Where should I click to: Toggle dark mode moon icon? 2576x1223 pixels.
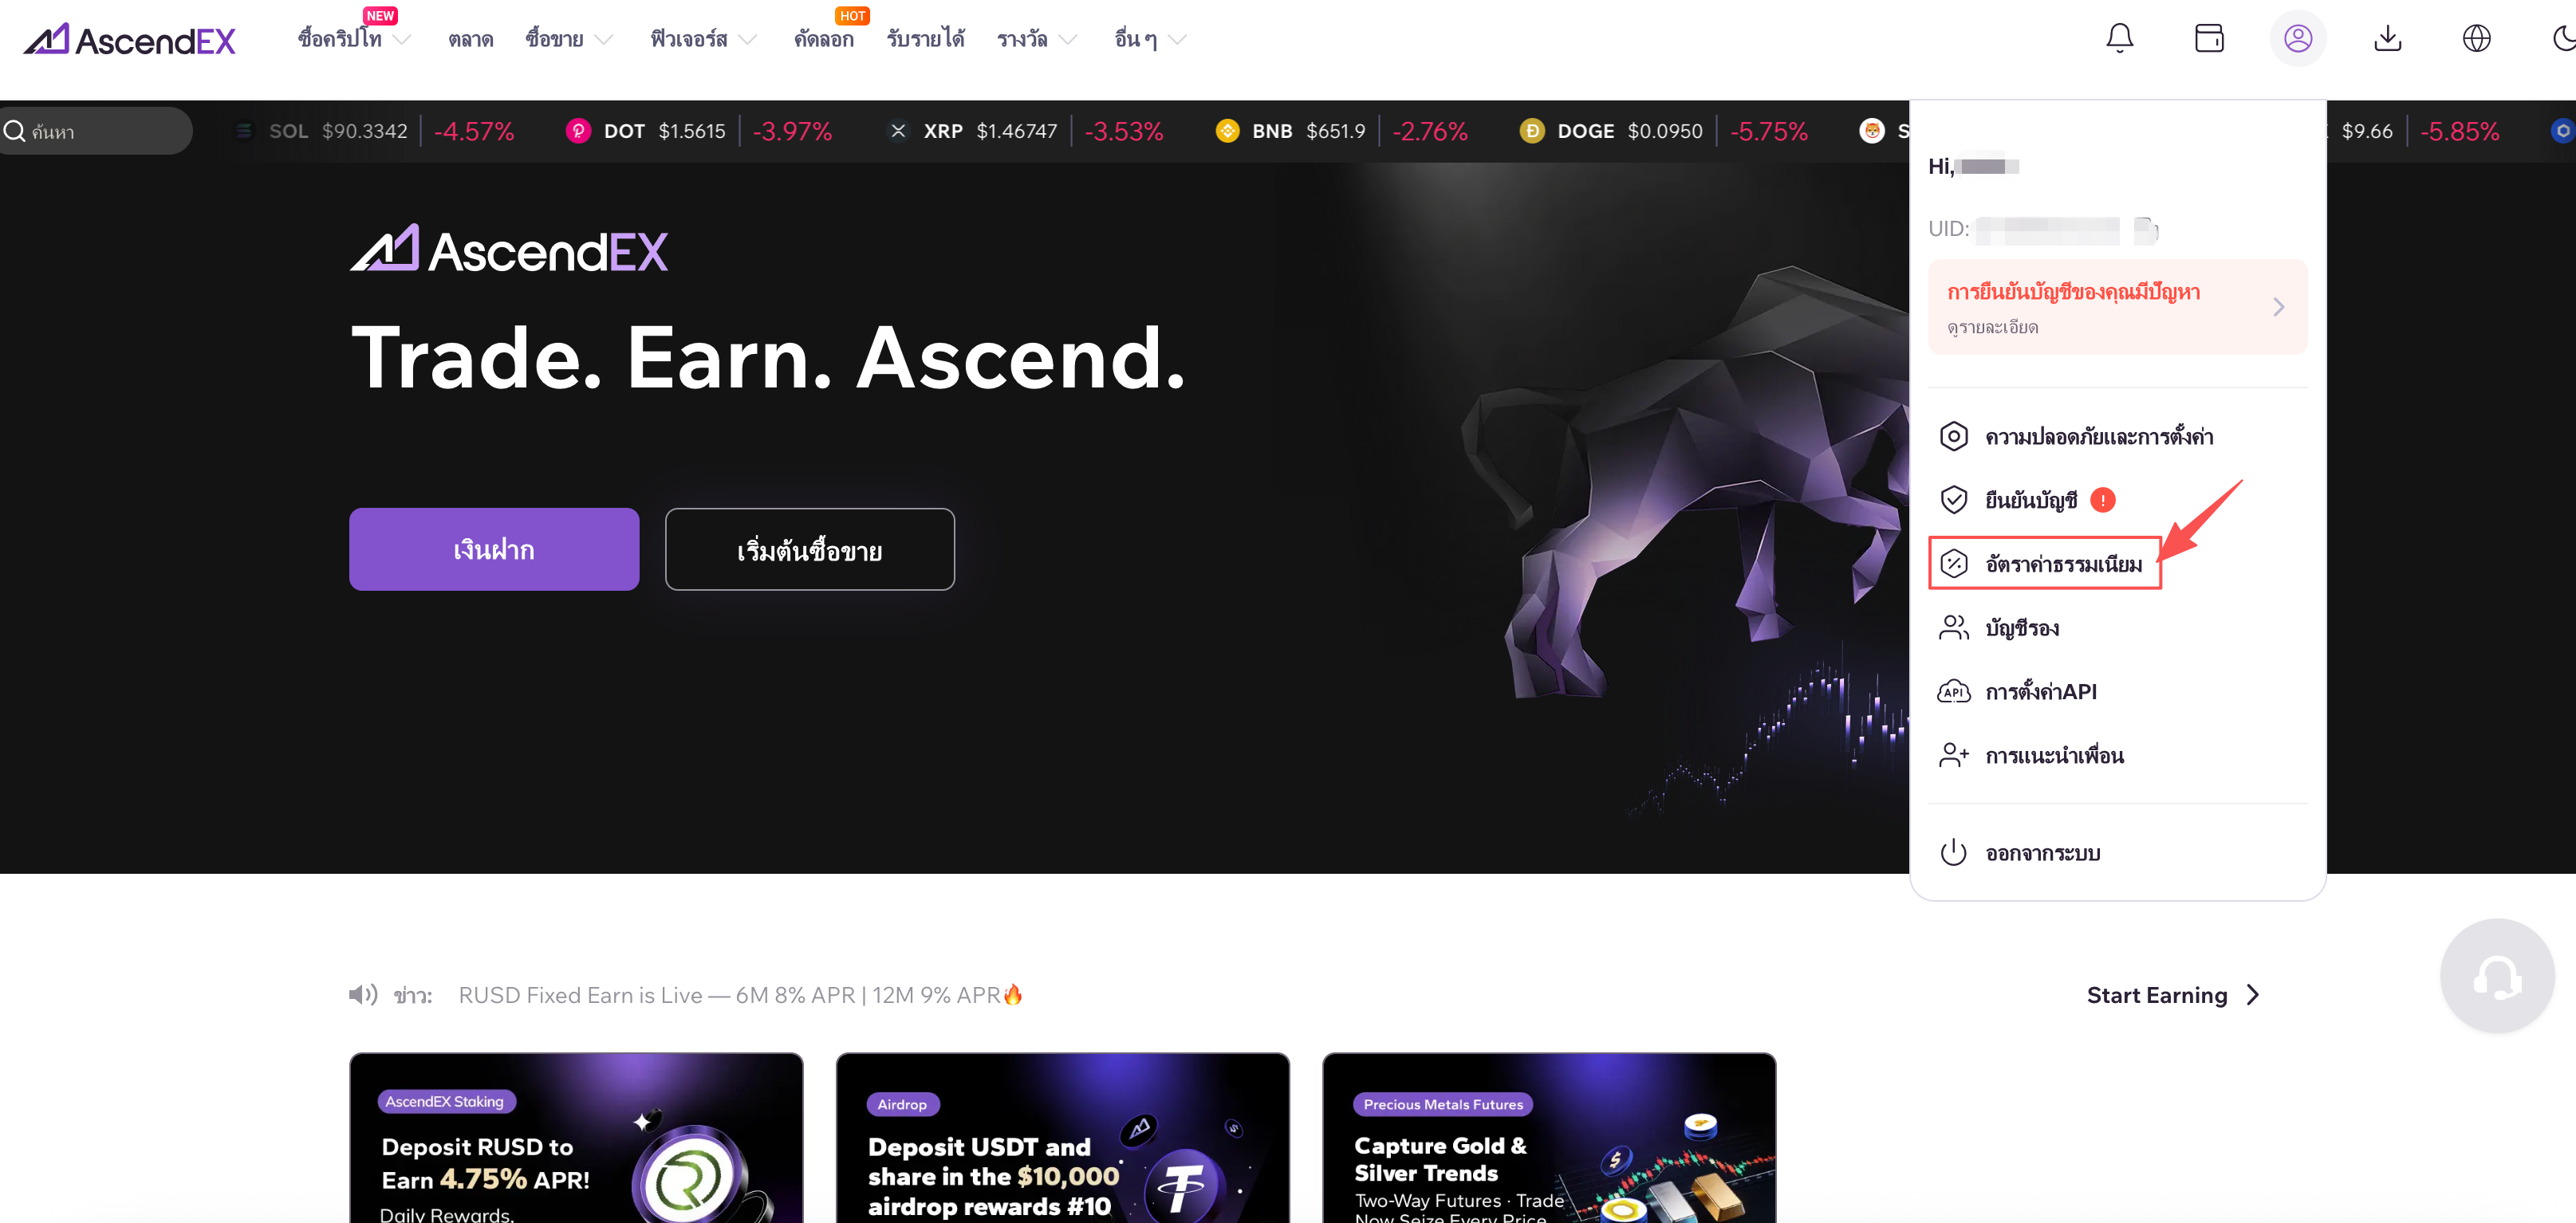(x=2563, y=39)
